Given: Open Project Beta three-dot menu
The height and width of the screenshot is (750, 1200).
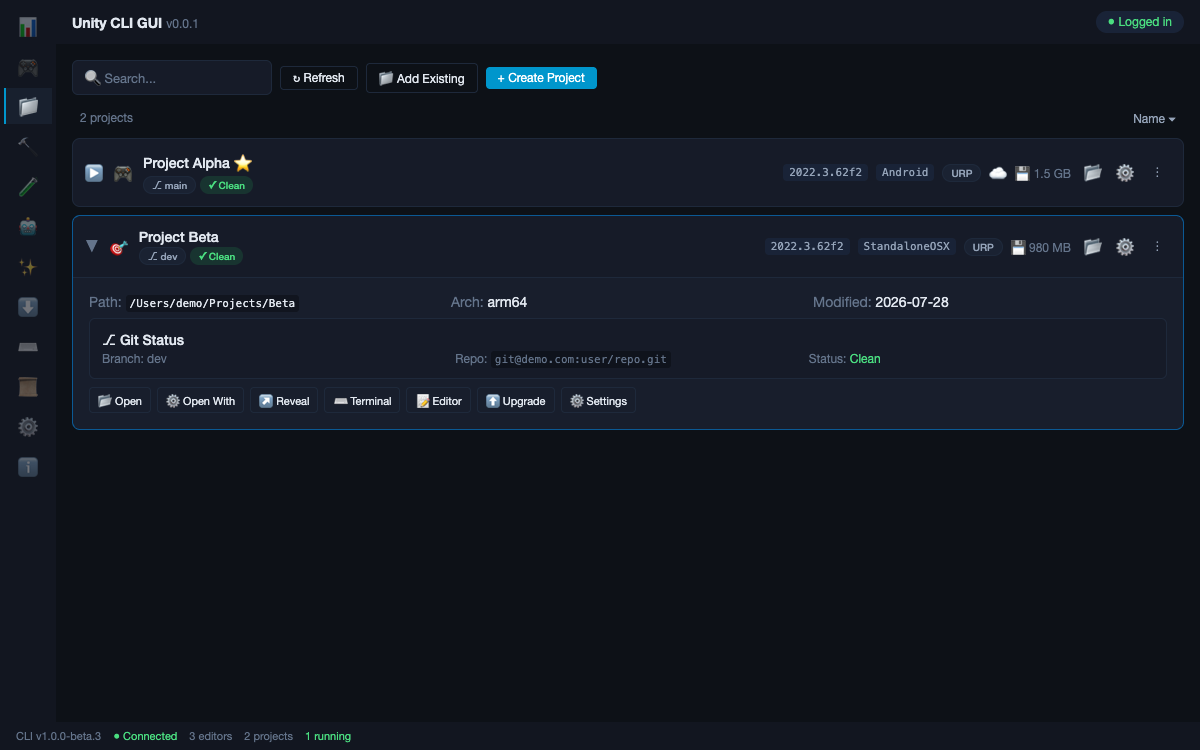Looking at the screenshot, I should [x=1157, y=246].
